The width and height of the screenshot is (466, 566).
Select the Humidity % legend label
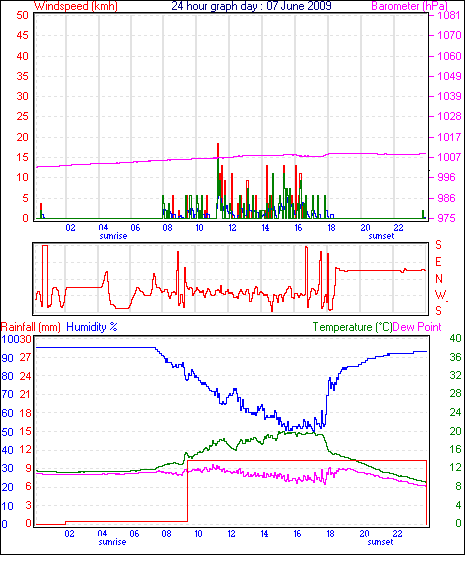pyautogui.click(x=92, y=327)
